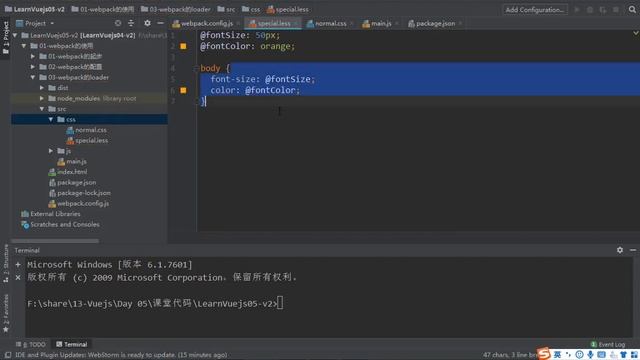Open the Event Log

click(608, 344)
